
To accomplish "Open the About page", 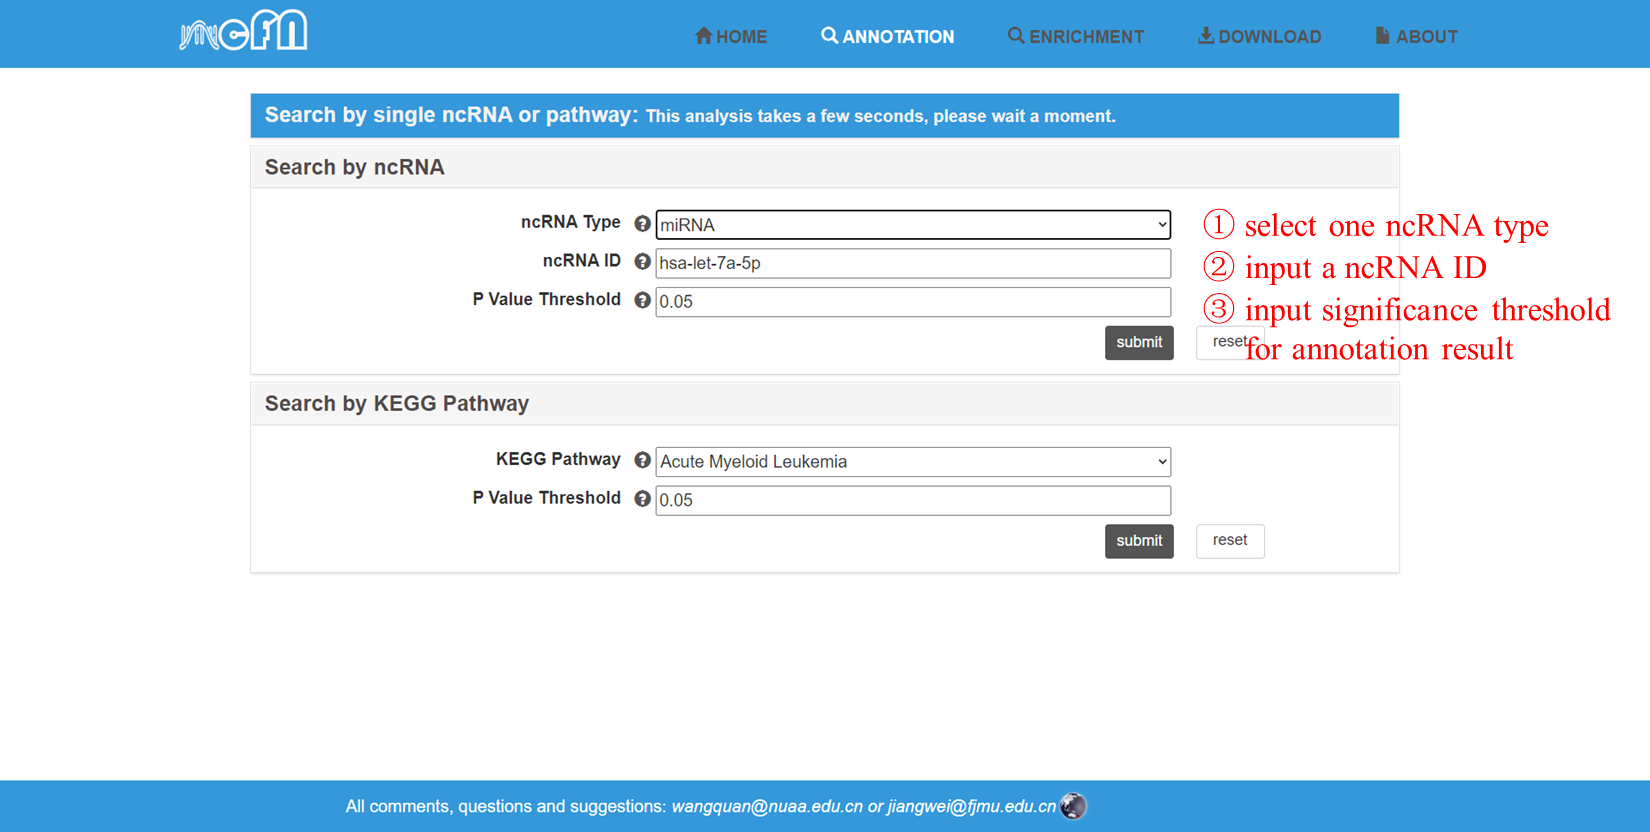I will point(1416,37).
